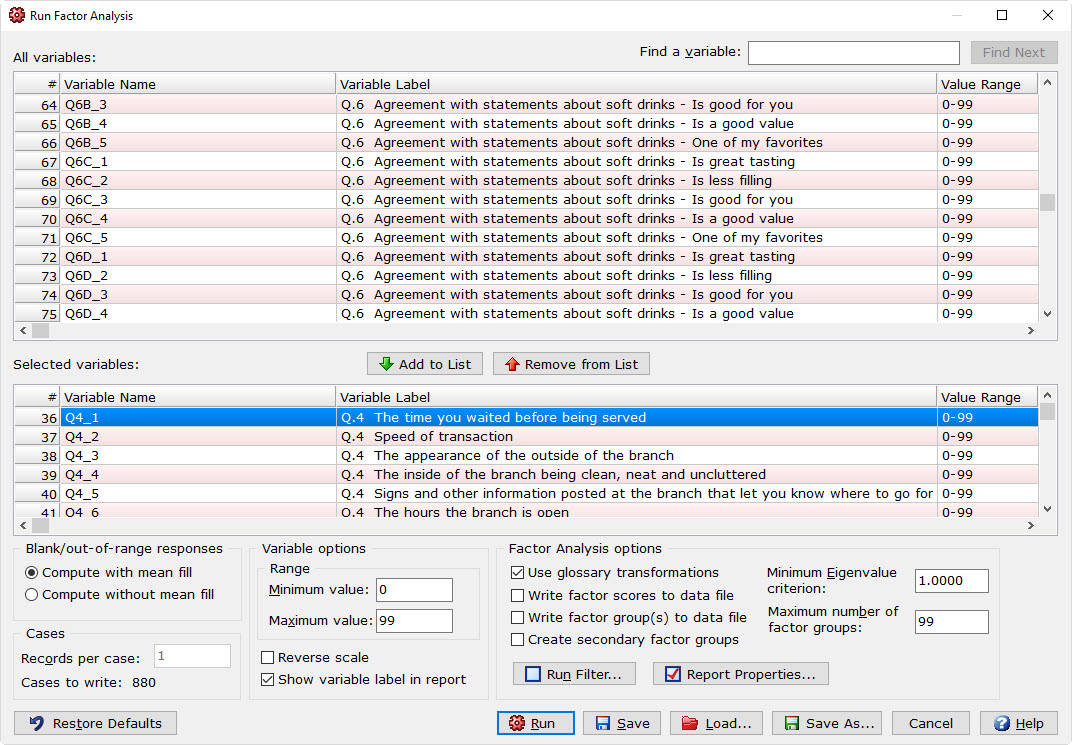Select row 74 Q6D_3 in All variables
1072x745 pixels.
(526, 295)
